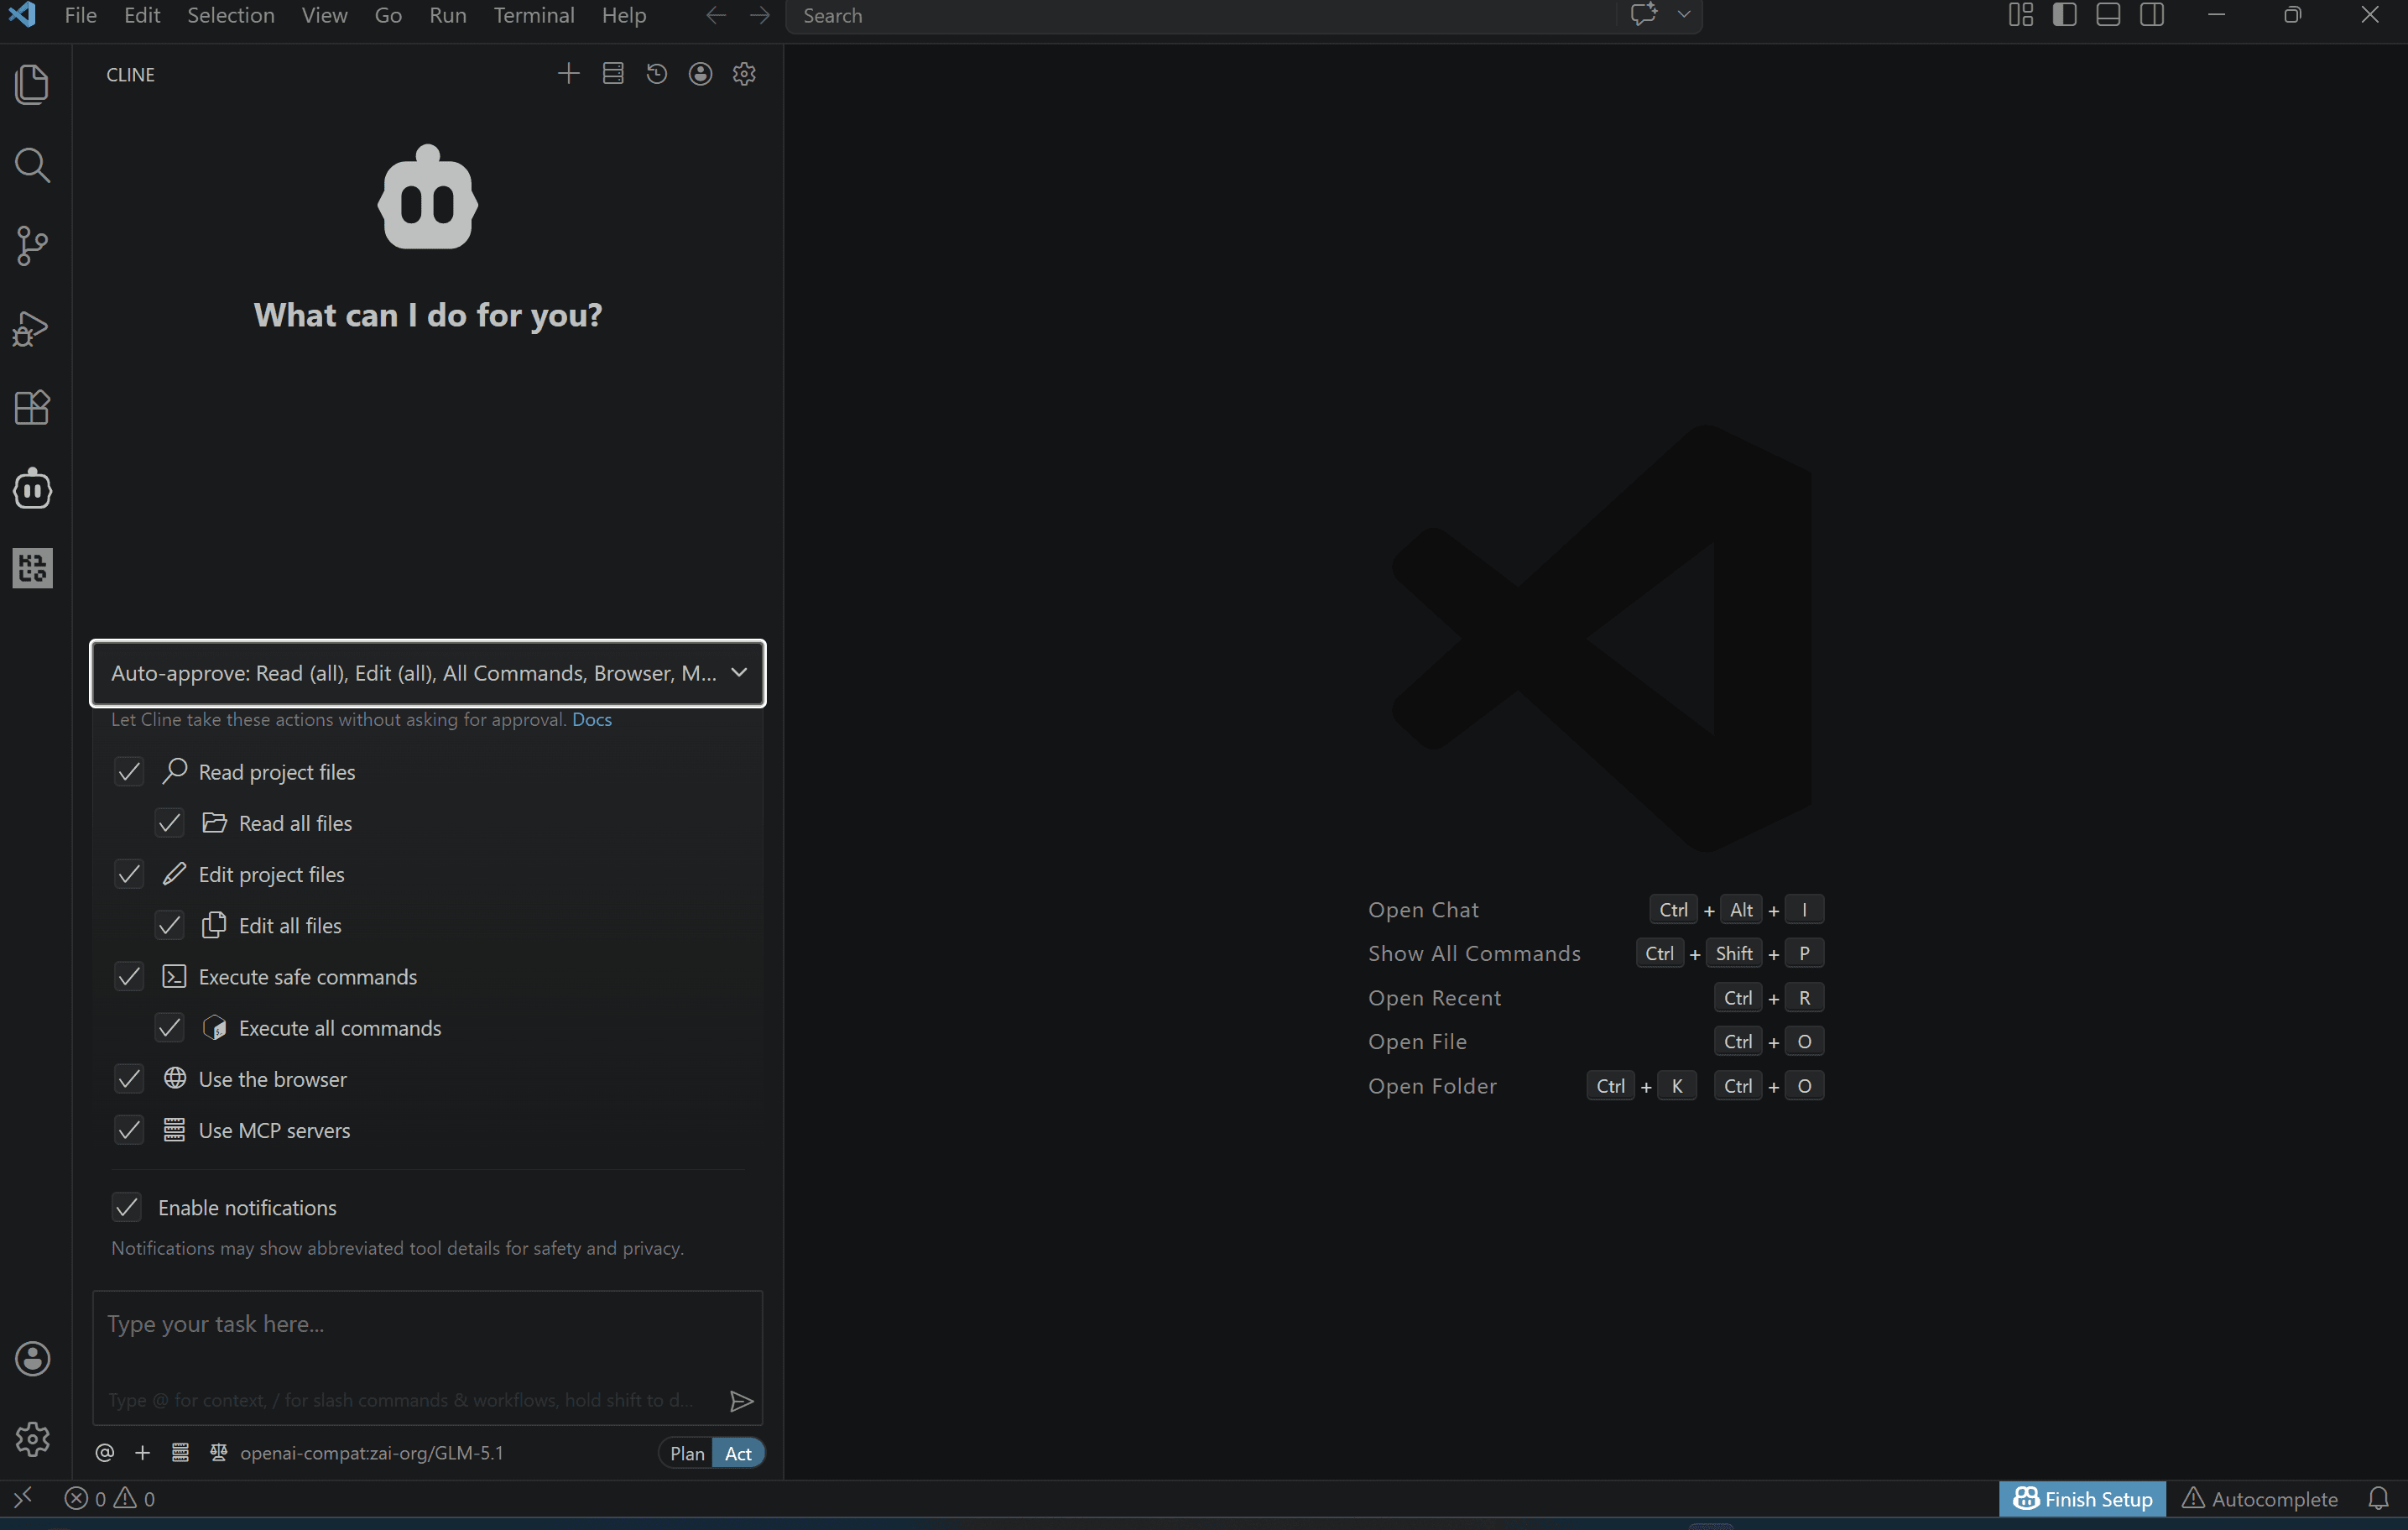2408x1530 pixels.
Task: Expand the chat dropdown arrow in title bar
Action: coord(1684,15)
